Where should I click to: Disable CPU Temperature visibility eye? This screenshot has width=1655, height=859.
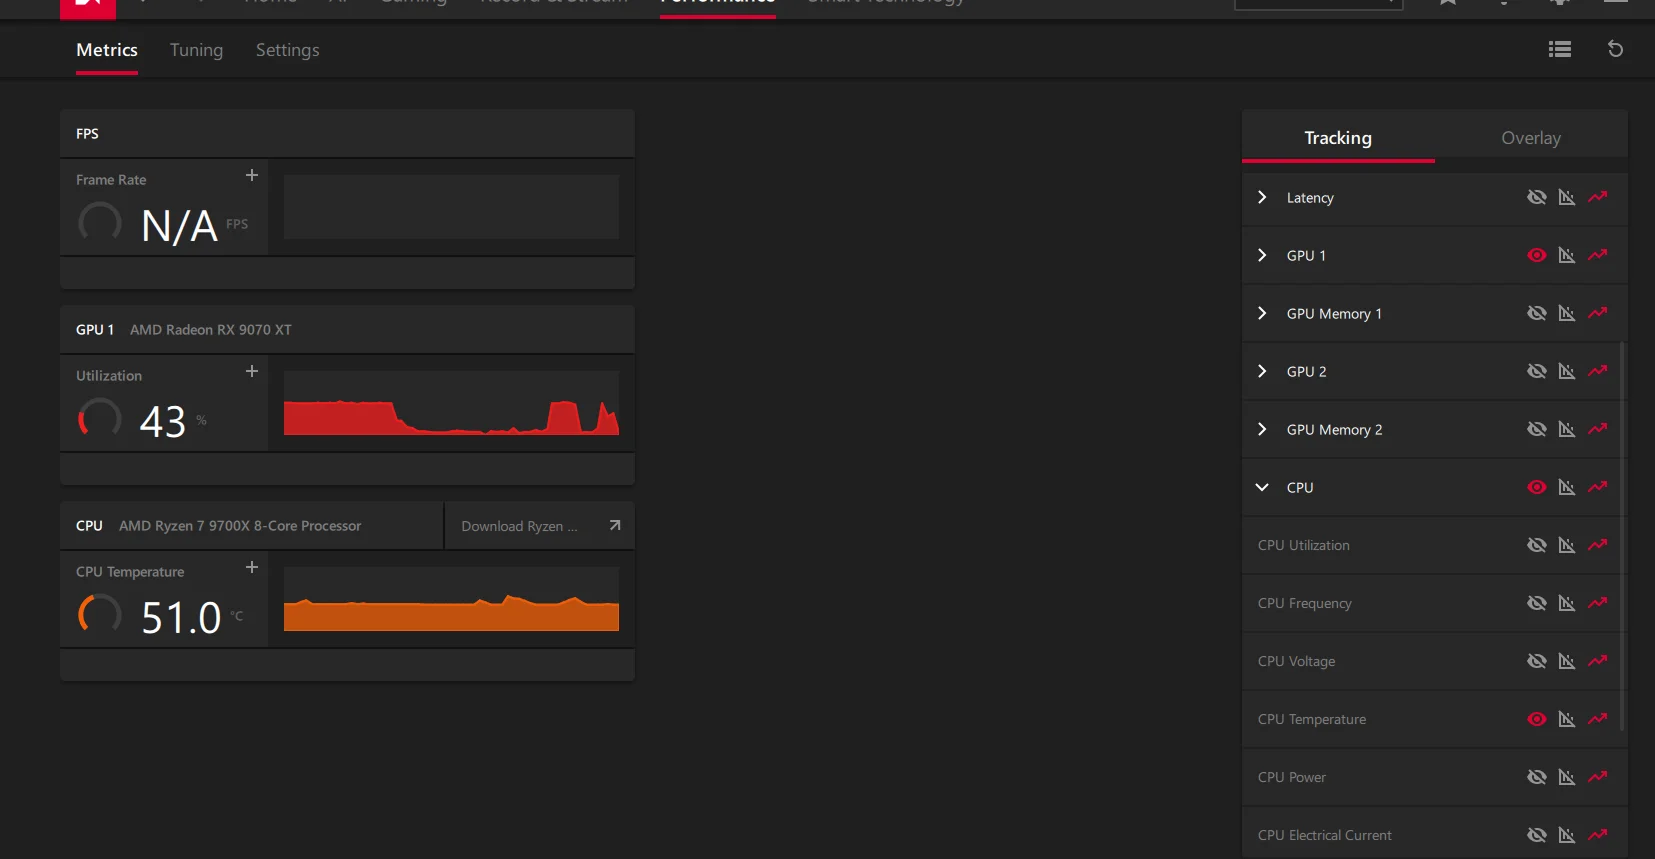(x=1537, y=719)
